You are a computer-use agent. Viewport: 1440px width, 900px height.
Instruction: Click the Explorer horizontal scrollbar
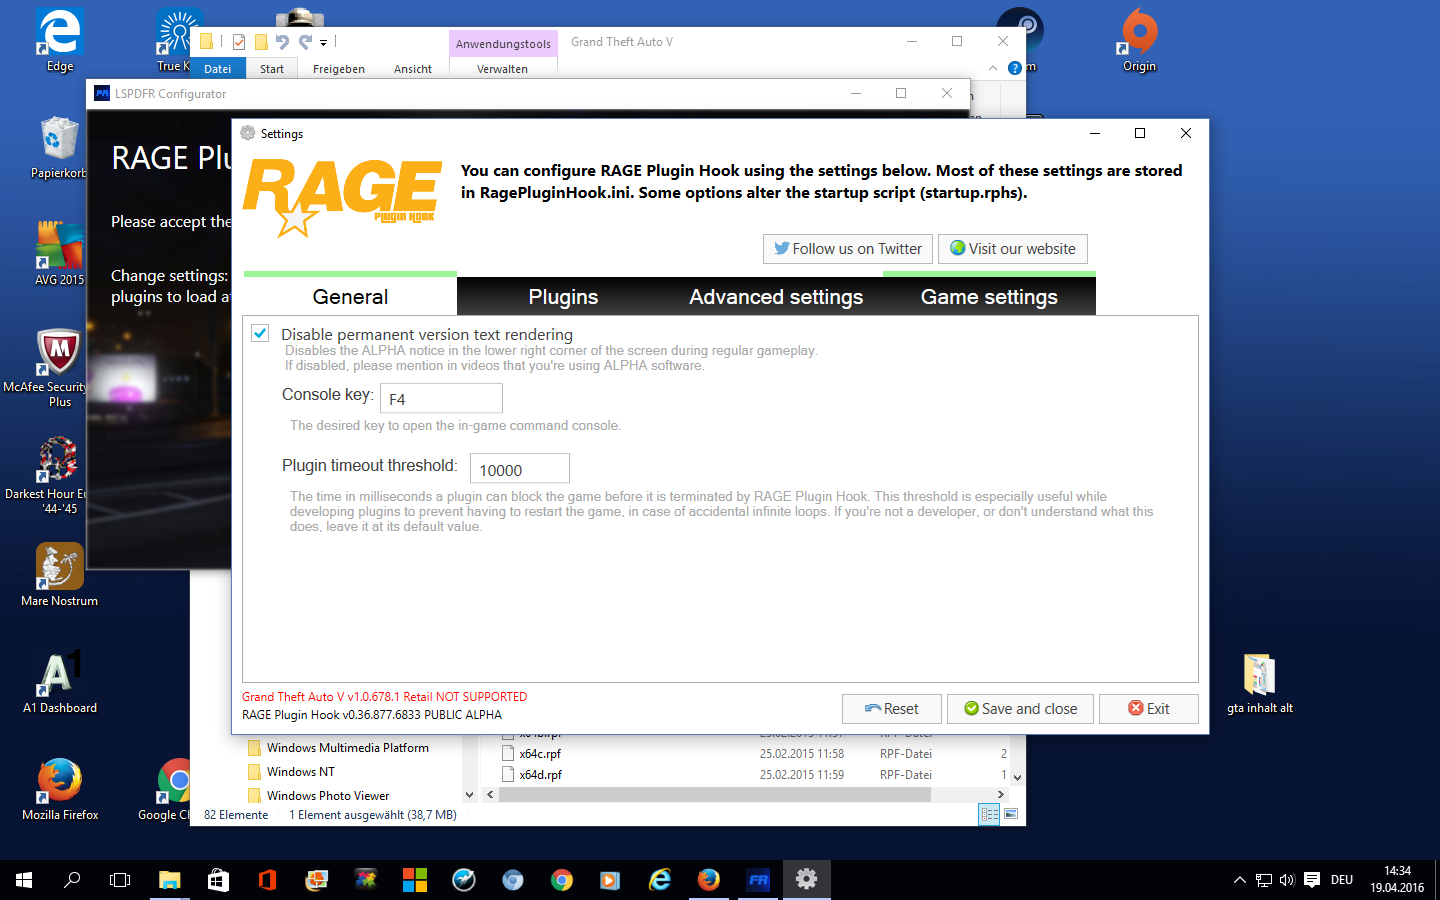coord(715,795)
